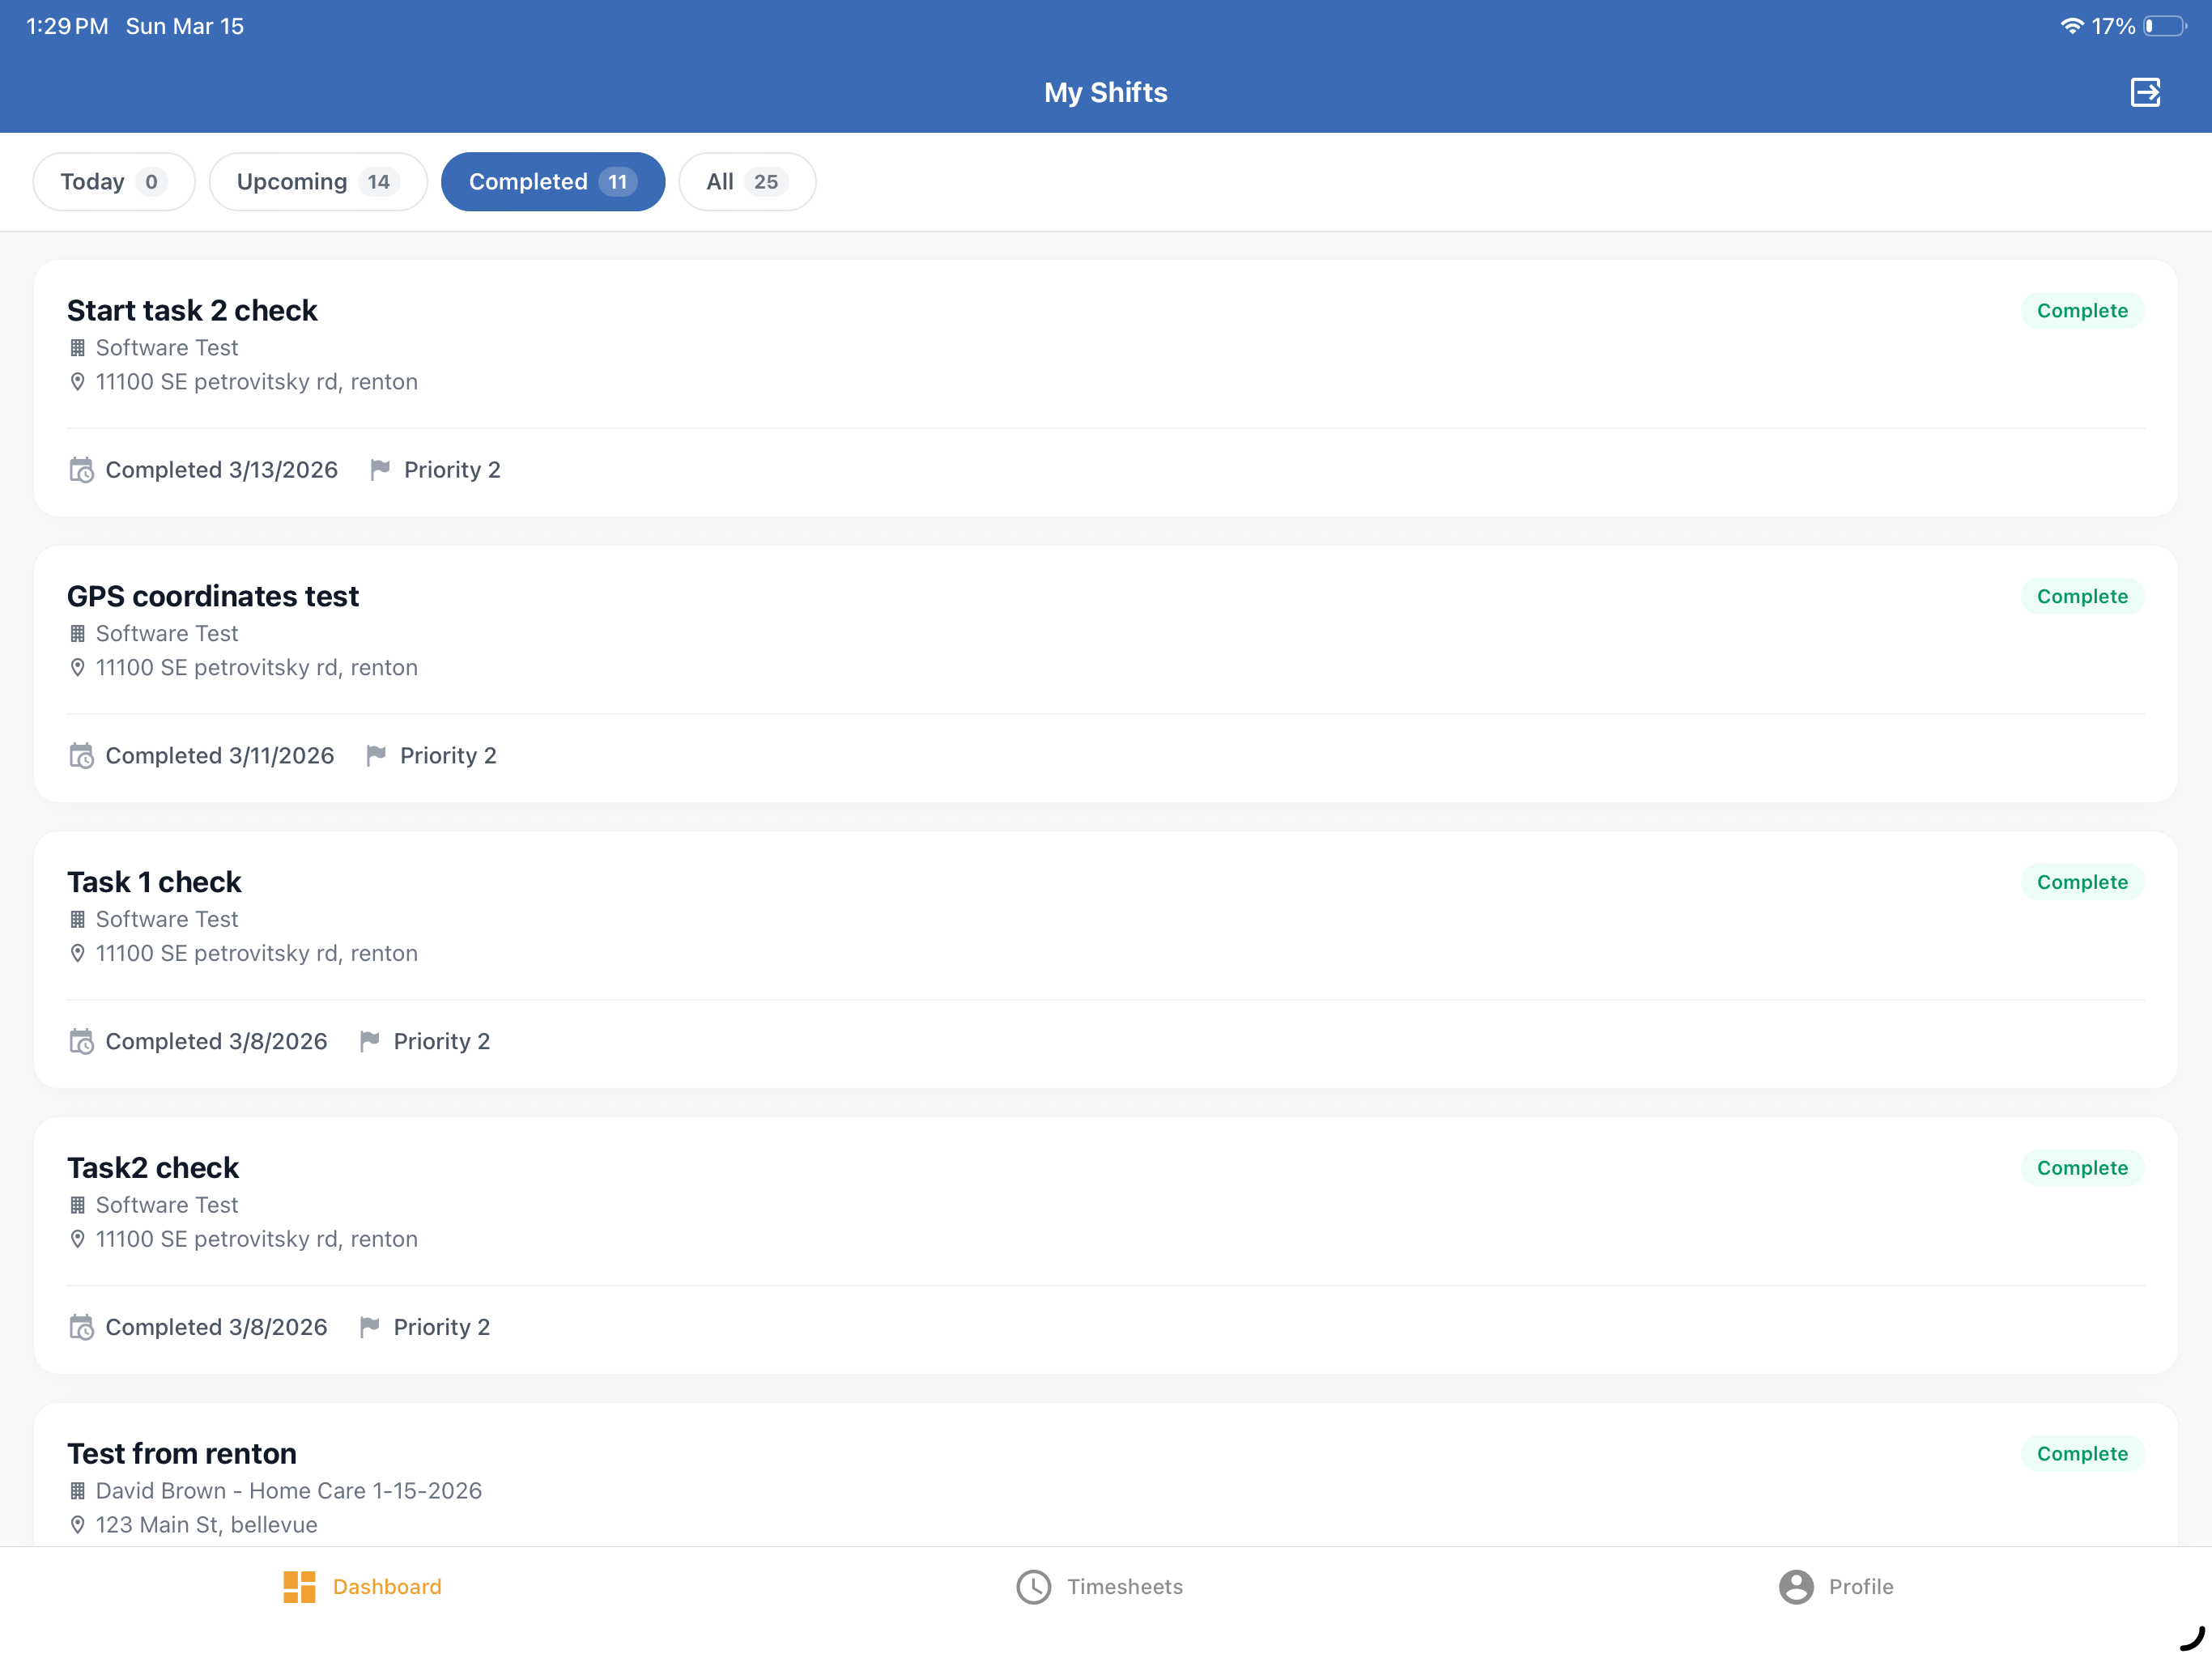Select the Completed filter tab
The image size is (2212, 1658).
click(553, 182)
